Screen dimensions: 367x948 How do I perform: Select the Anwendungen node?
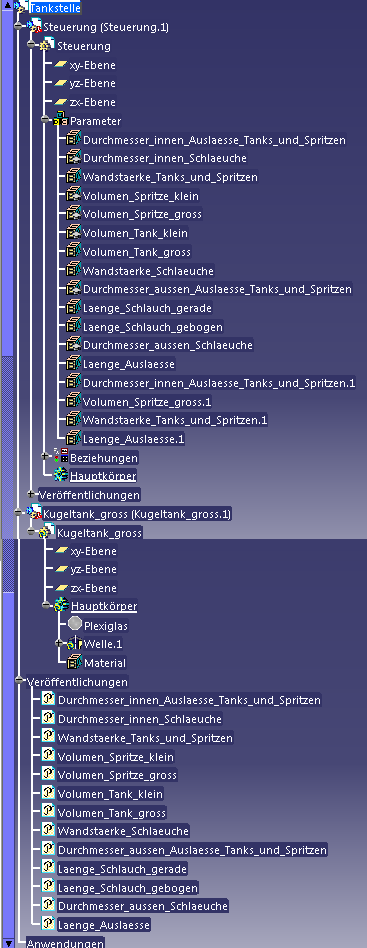coord(65,943)
